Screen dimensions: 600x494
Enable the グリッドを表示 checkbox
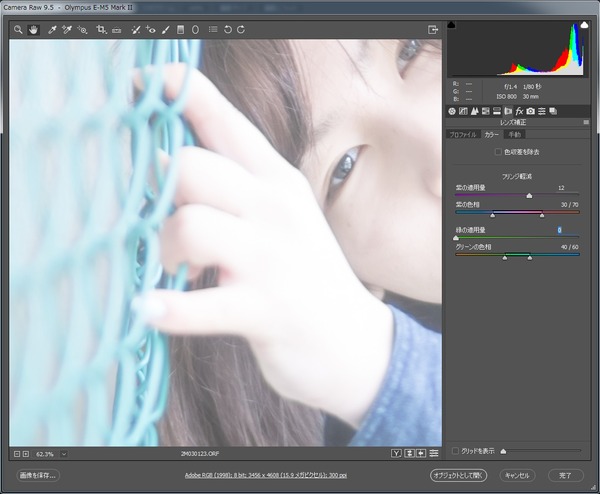click(x=455, y=451)
